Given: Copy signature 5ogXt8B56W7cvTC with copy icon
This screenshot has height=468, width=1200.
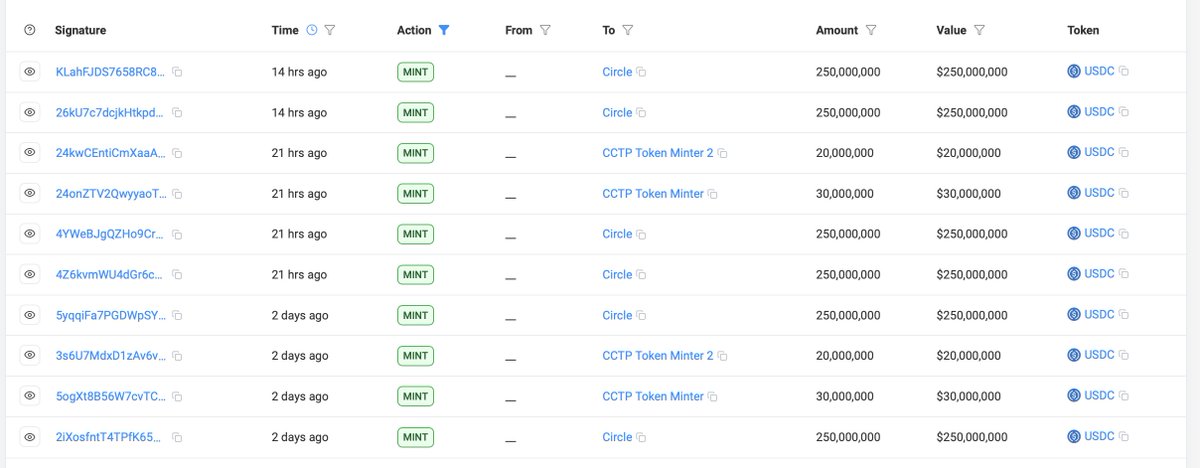Looking at the screenshot, I should click(177, 396).
